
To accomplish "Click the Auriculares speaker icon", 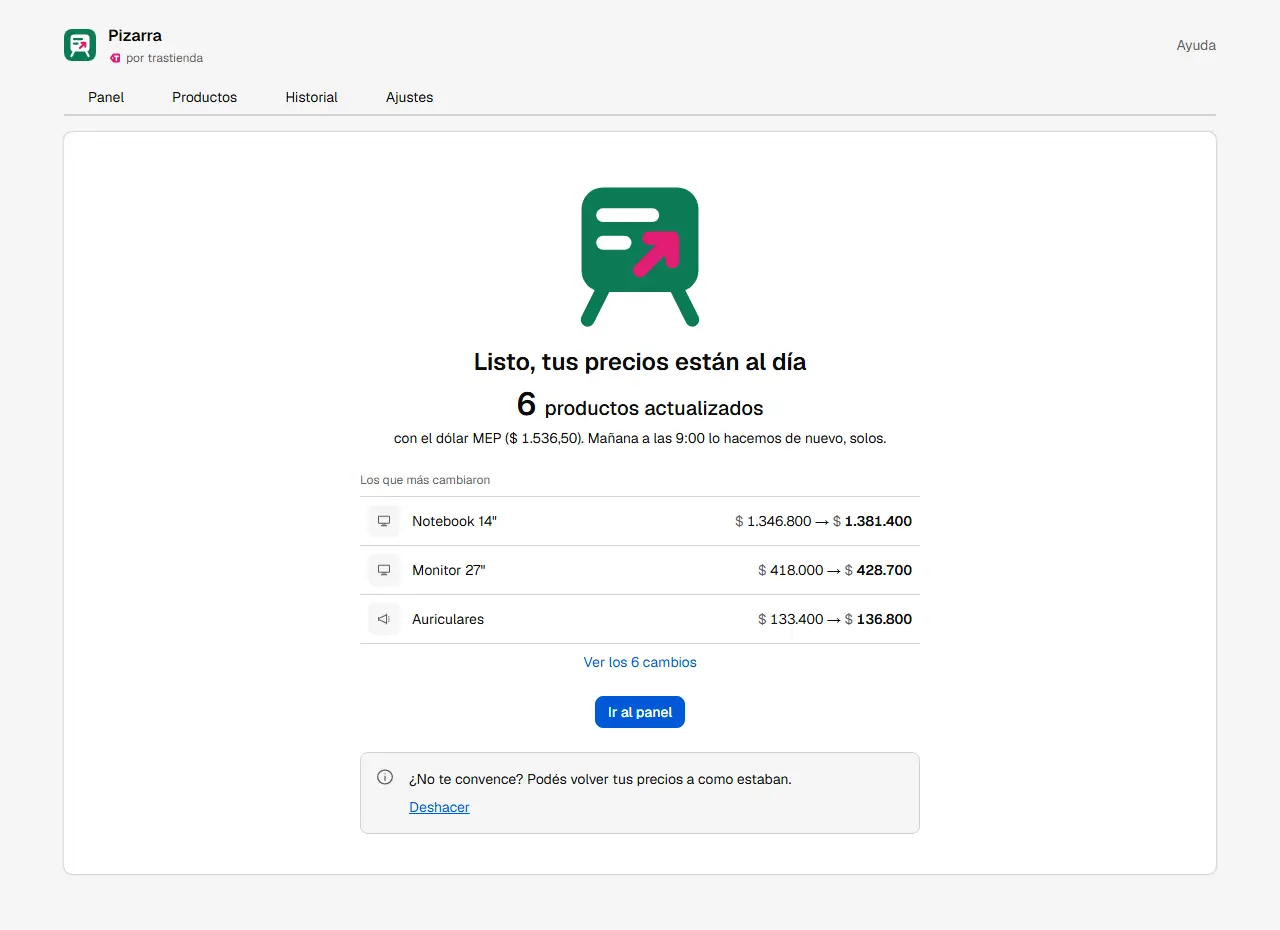I will (x=384, y=619).
